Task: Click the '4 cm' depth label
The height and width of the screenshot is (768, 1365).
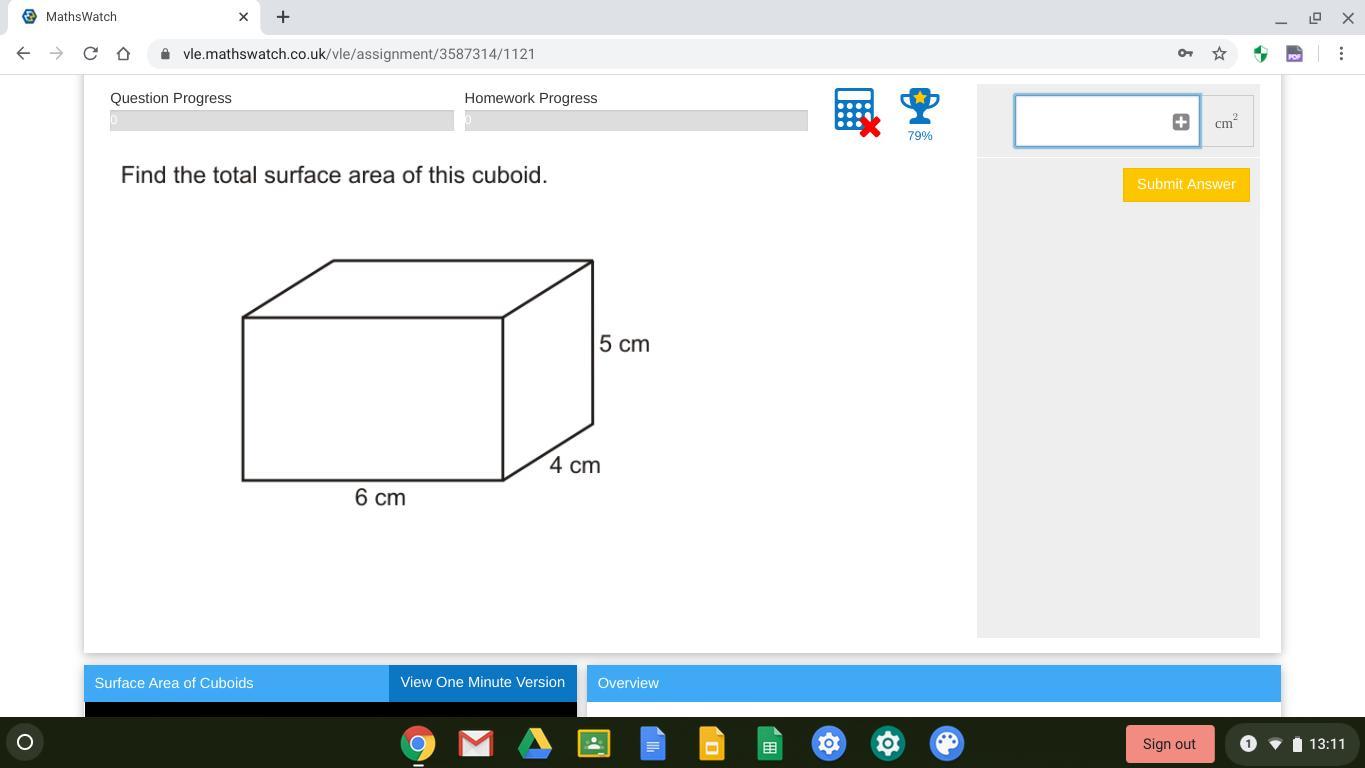Action: click(x=575, y=465)
